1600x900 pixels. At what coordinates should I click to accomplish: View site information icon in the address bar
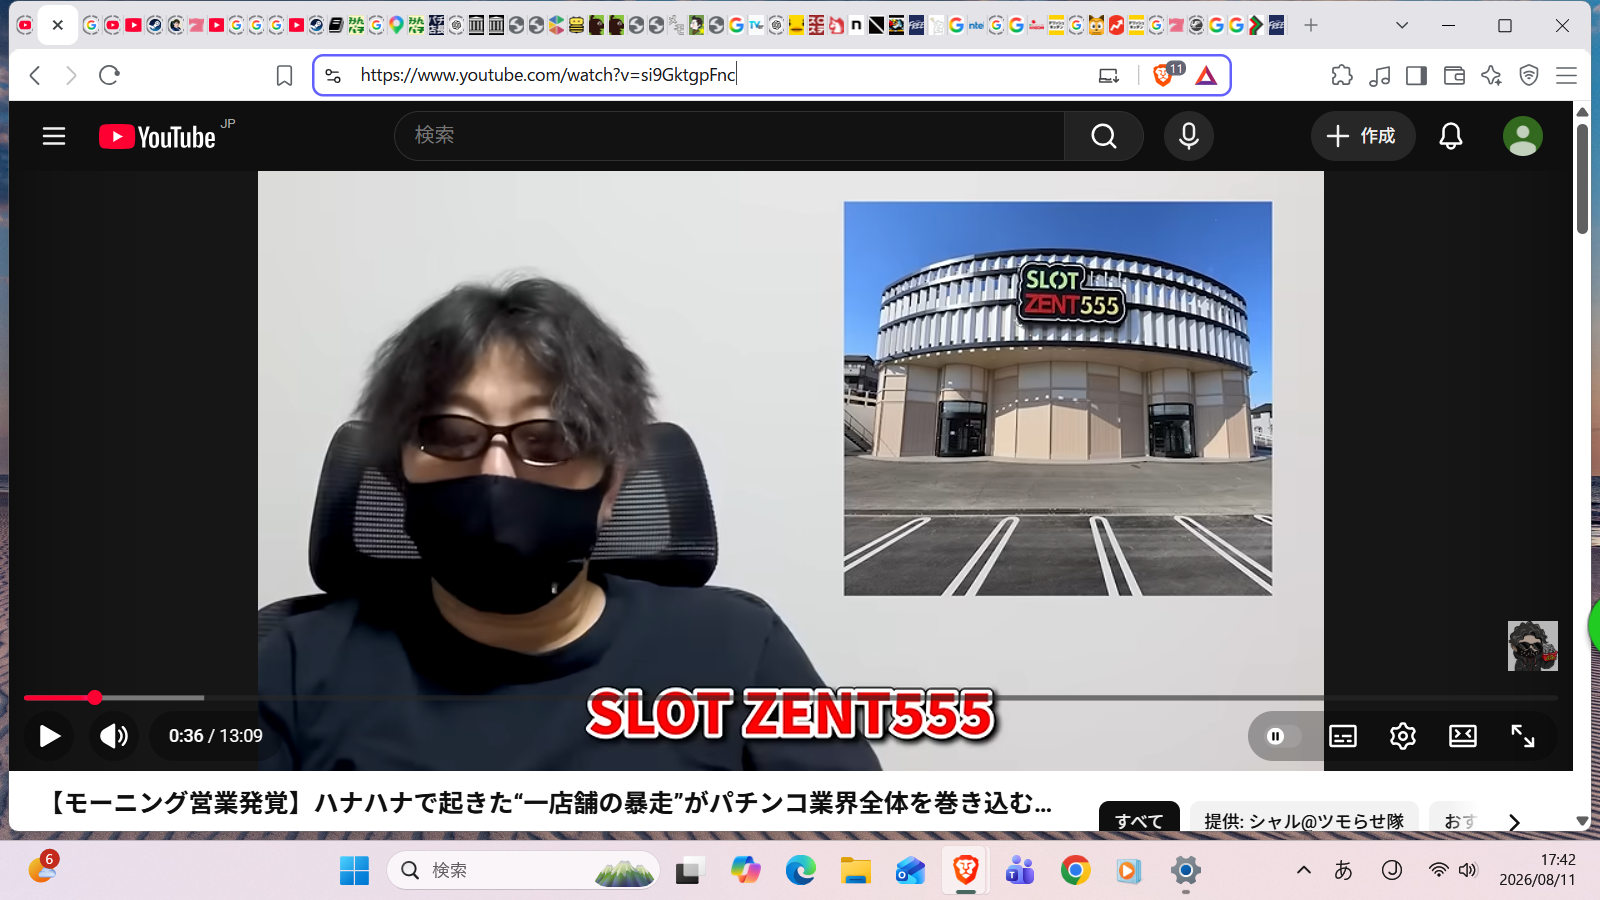pos(333,75)
